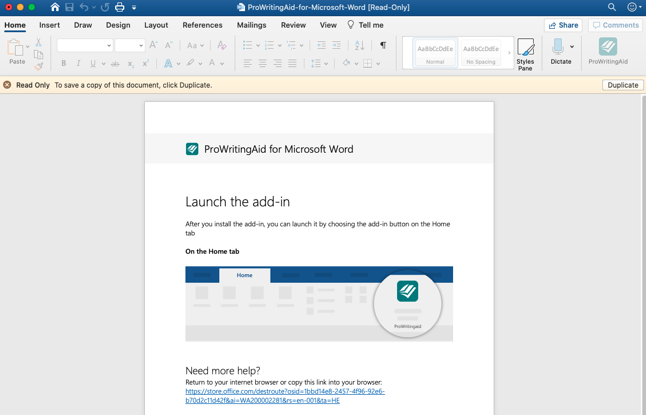
Task: Toggle underline formatting
Action: point(93,63)
